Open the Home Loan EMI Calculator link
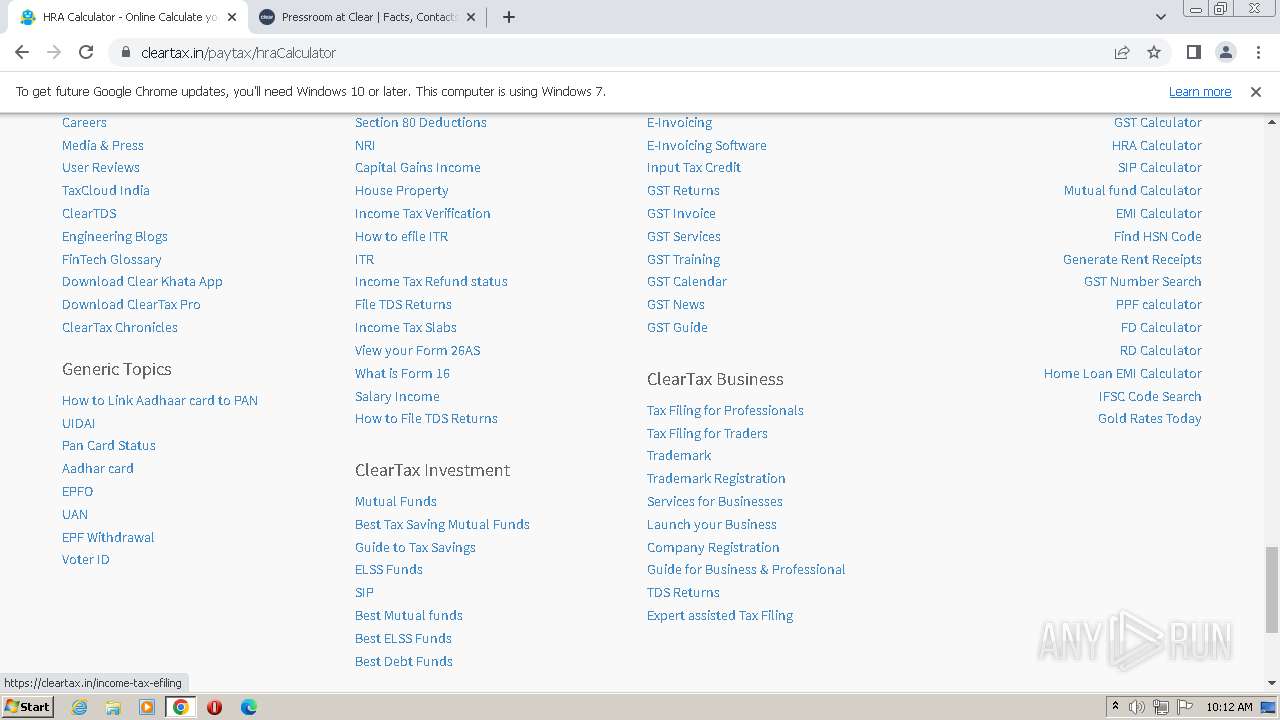The height and width of the screenshot is (720, 1280). click(x=1123, y=373)
